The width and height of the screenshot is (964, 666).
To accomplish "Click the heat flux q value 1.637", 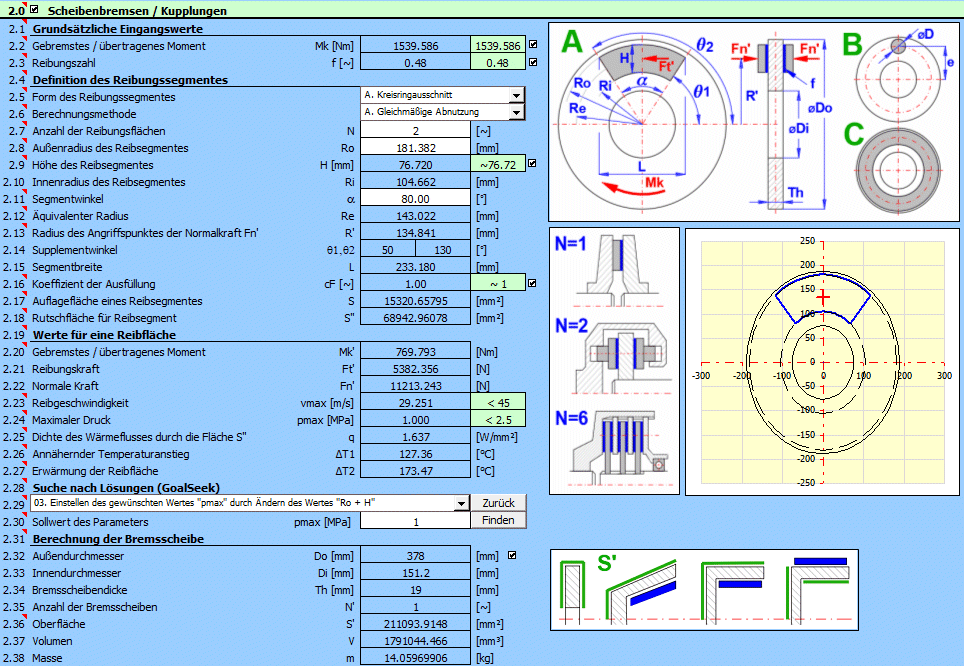I will (x=416, y=437).
